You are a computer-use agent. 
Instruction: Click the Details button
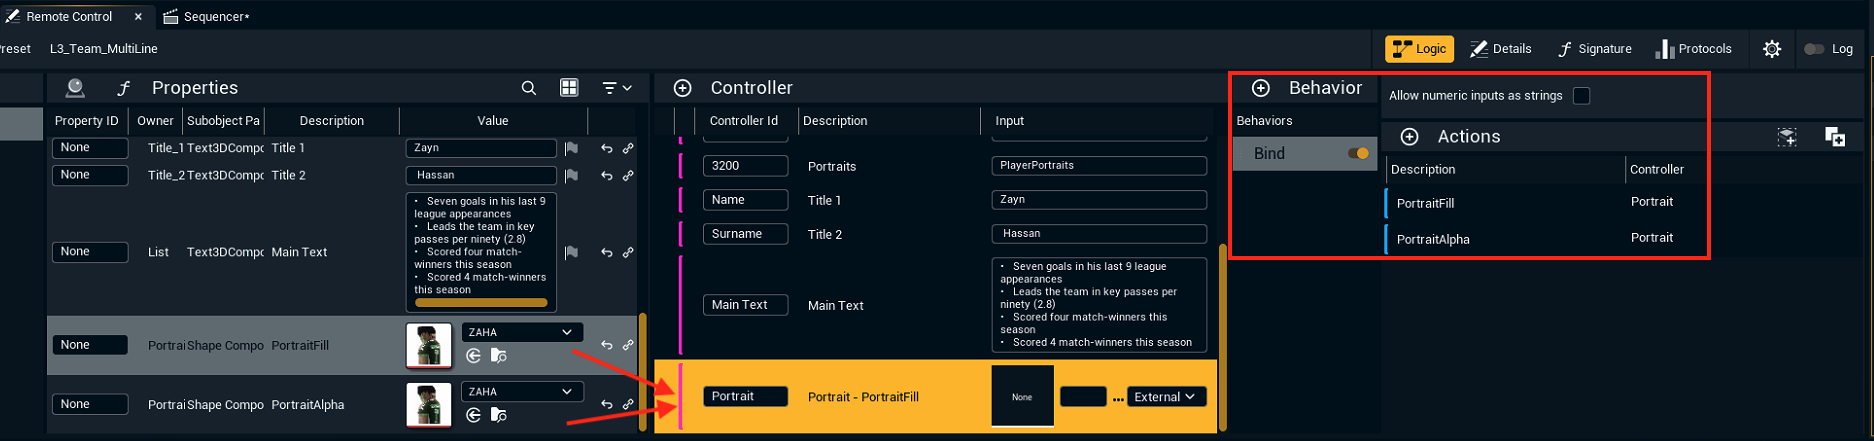point(1500,49)
